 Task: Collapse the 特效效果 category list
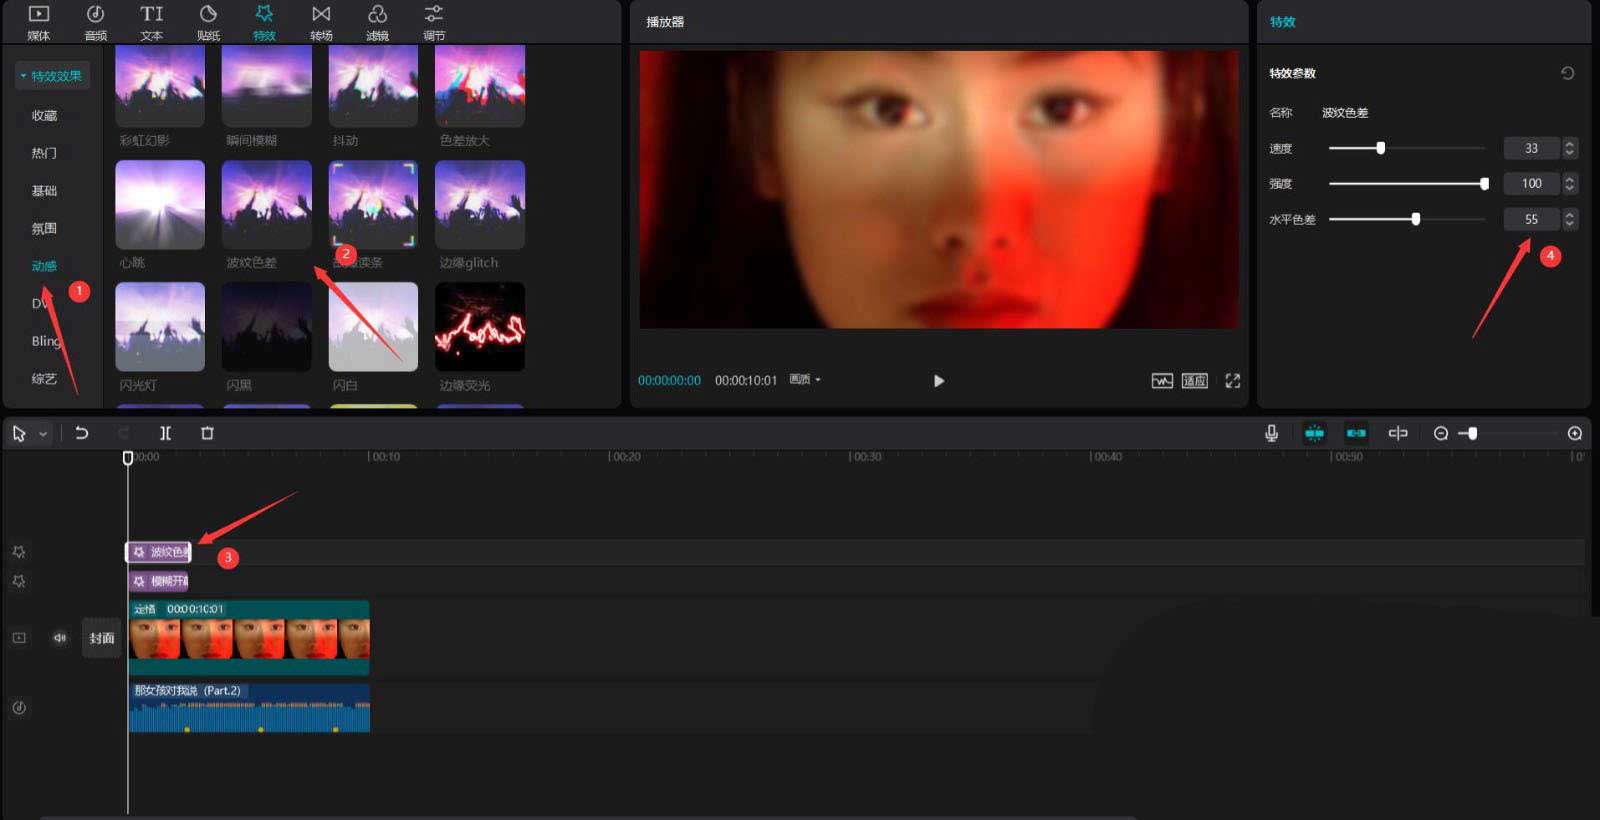24,76
